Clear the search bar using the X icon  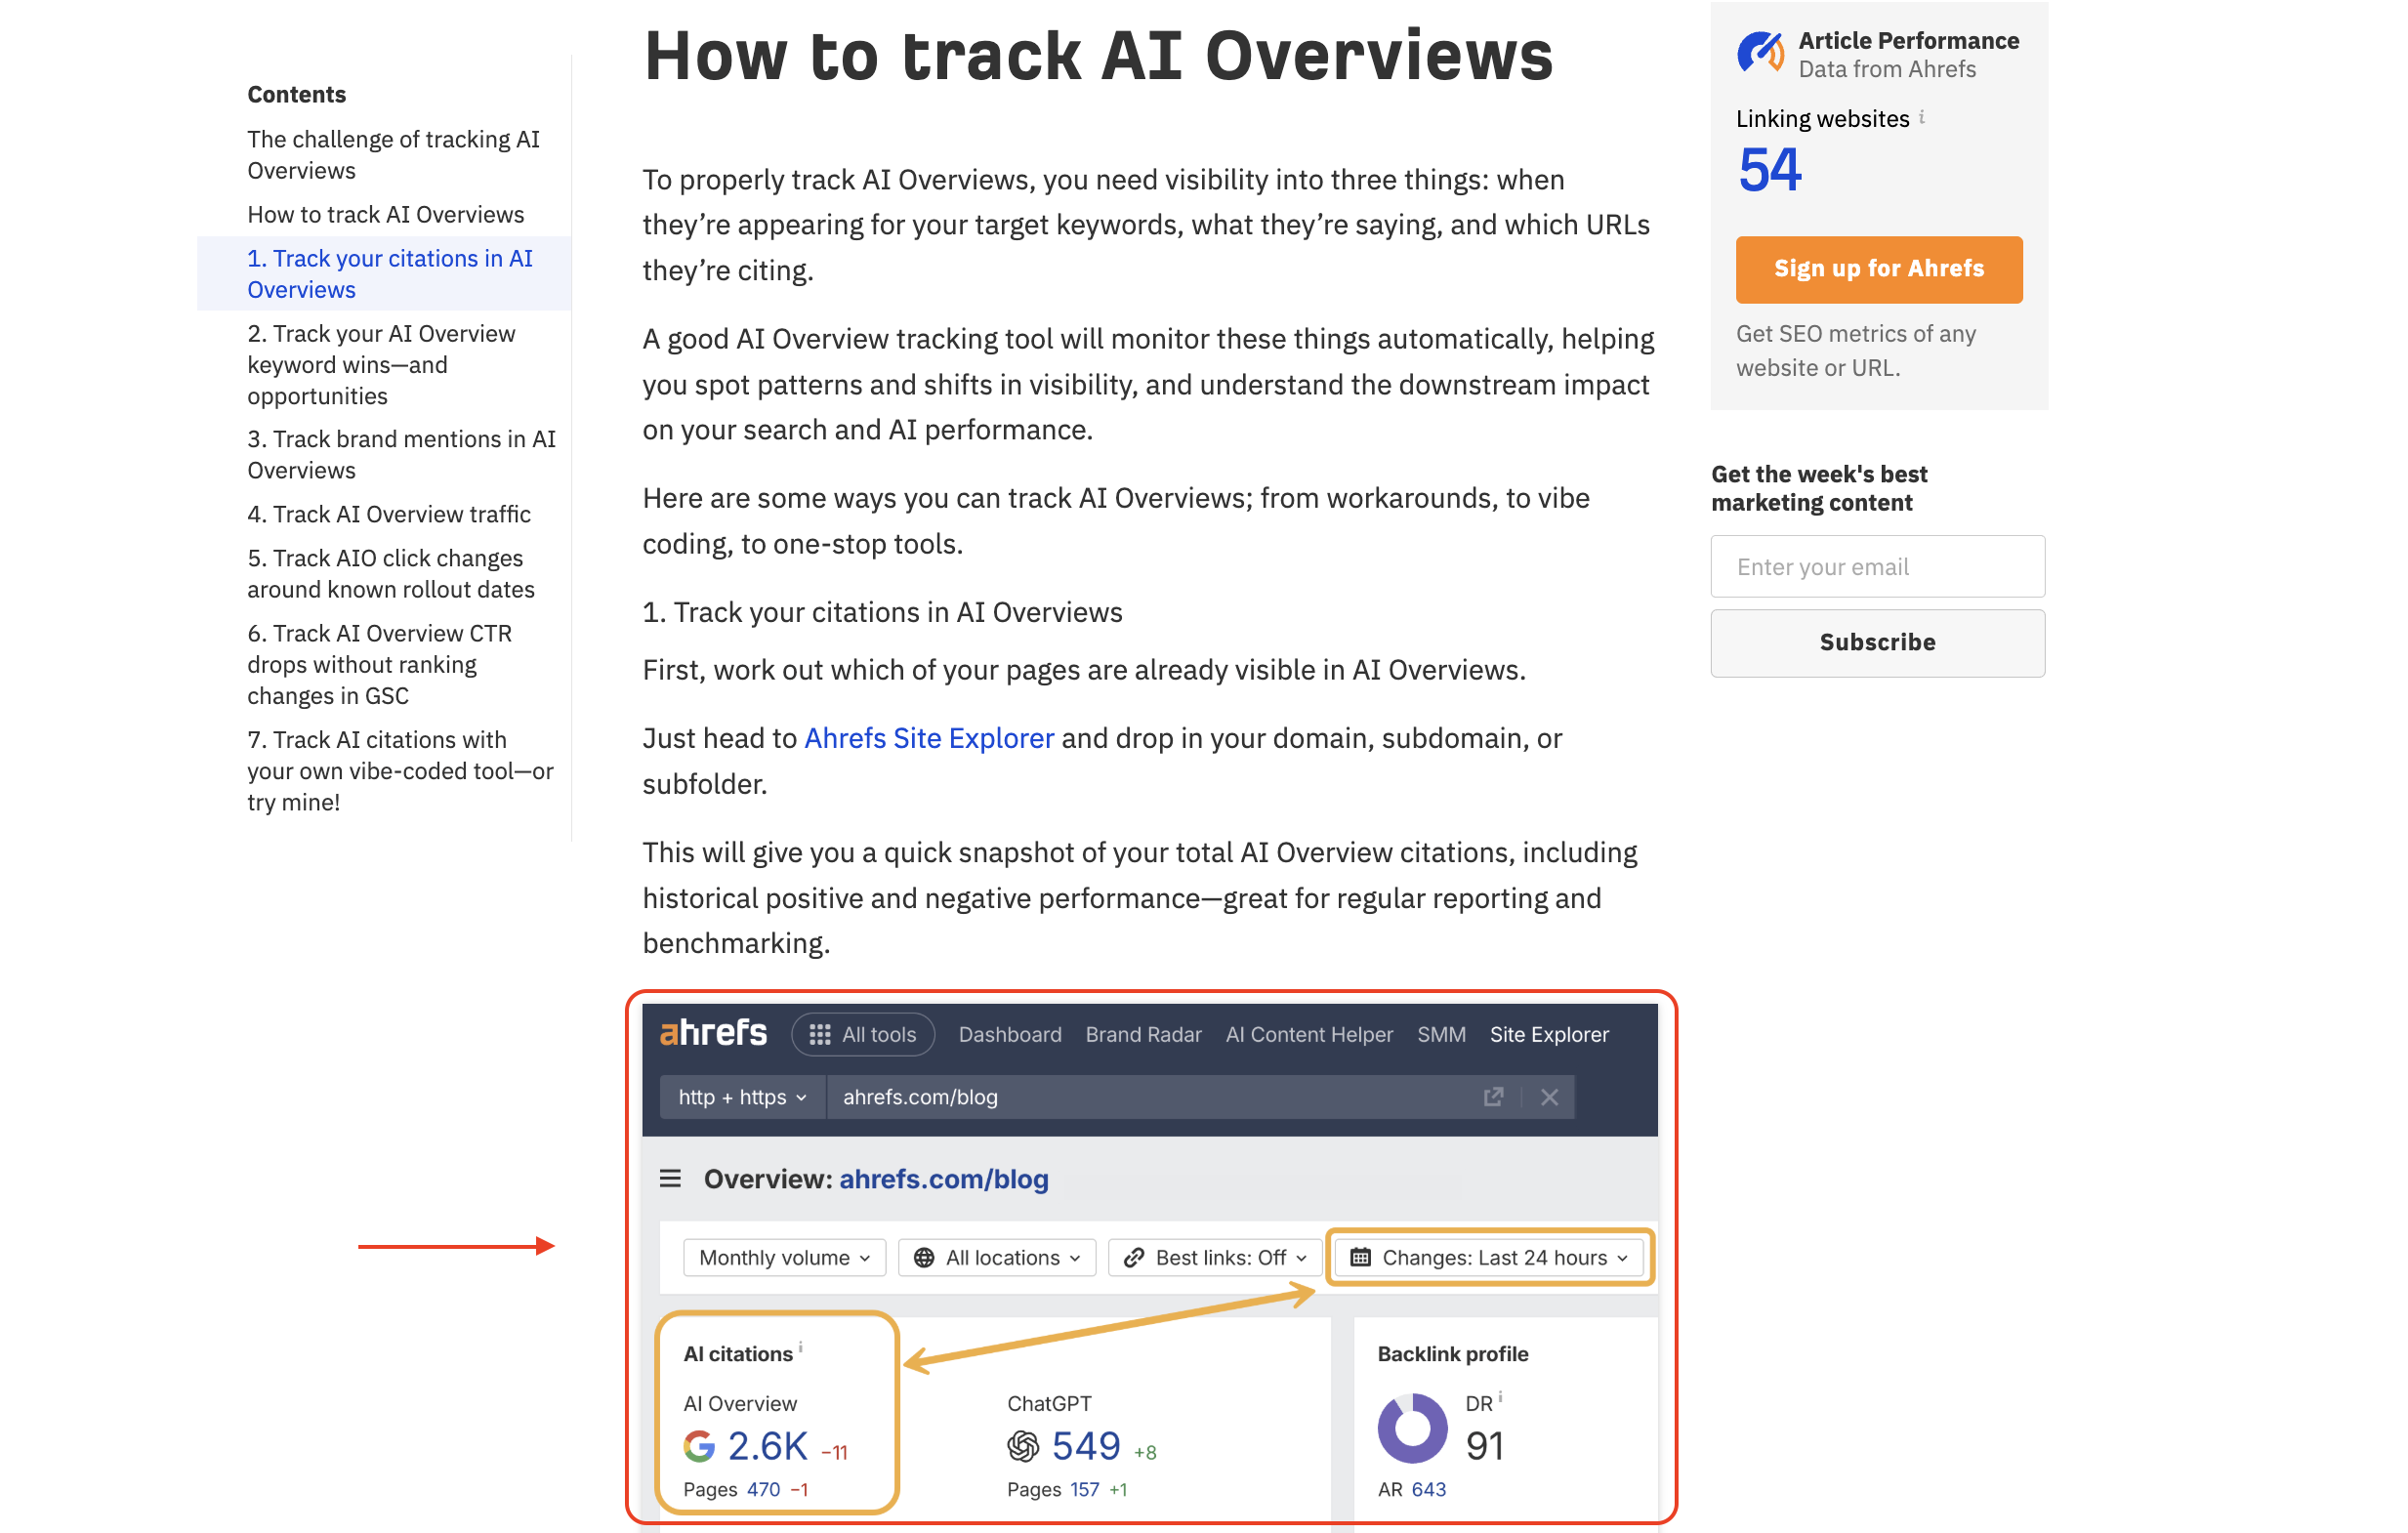(1549, 1097)
